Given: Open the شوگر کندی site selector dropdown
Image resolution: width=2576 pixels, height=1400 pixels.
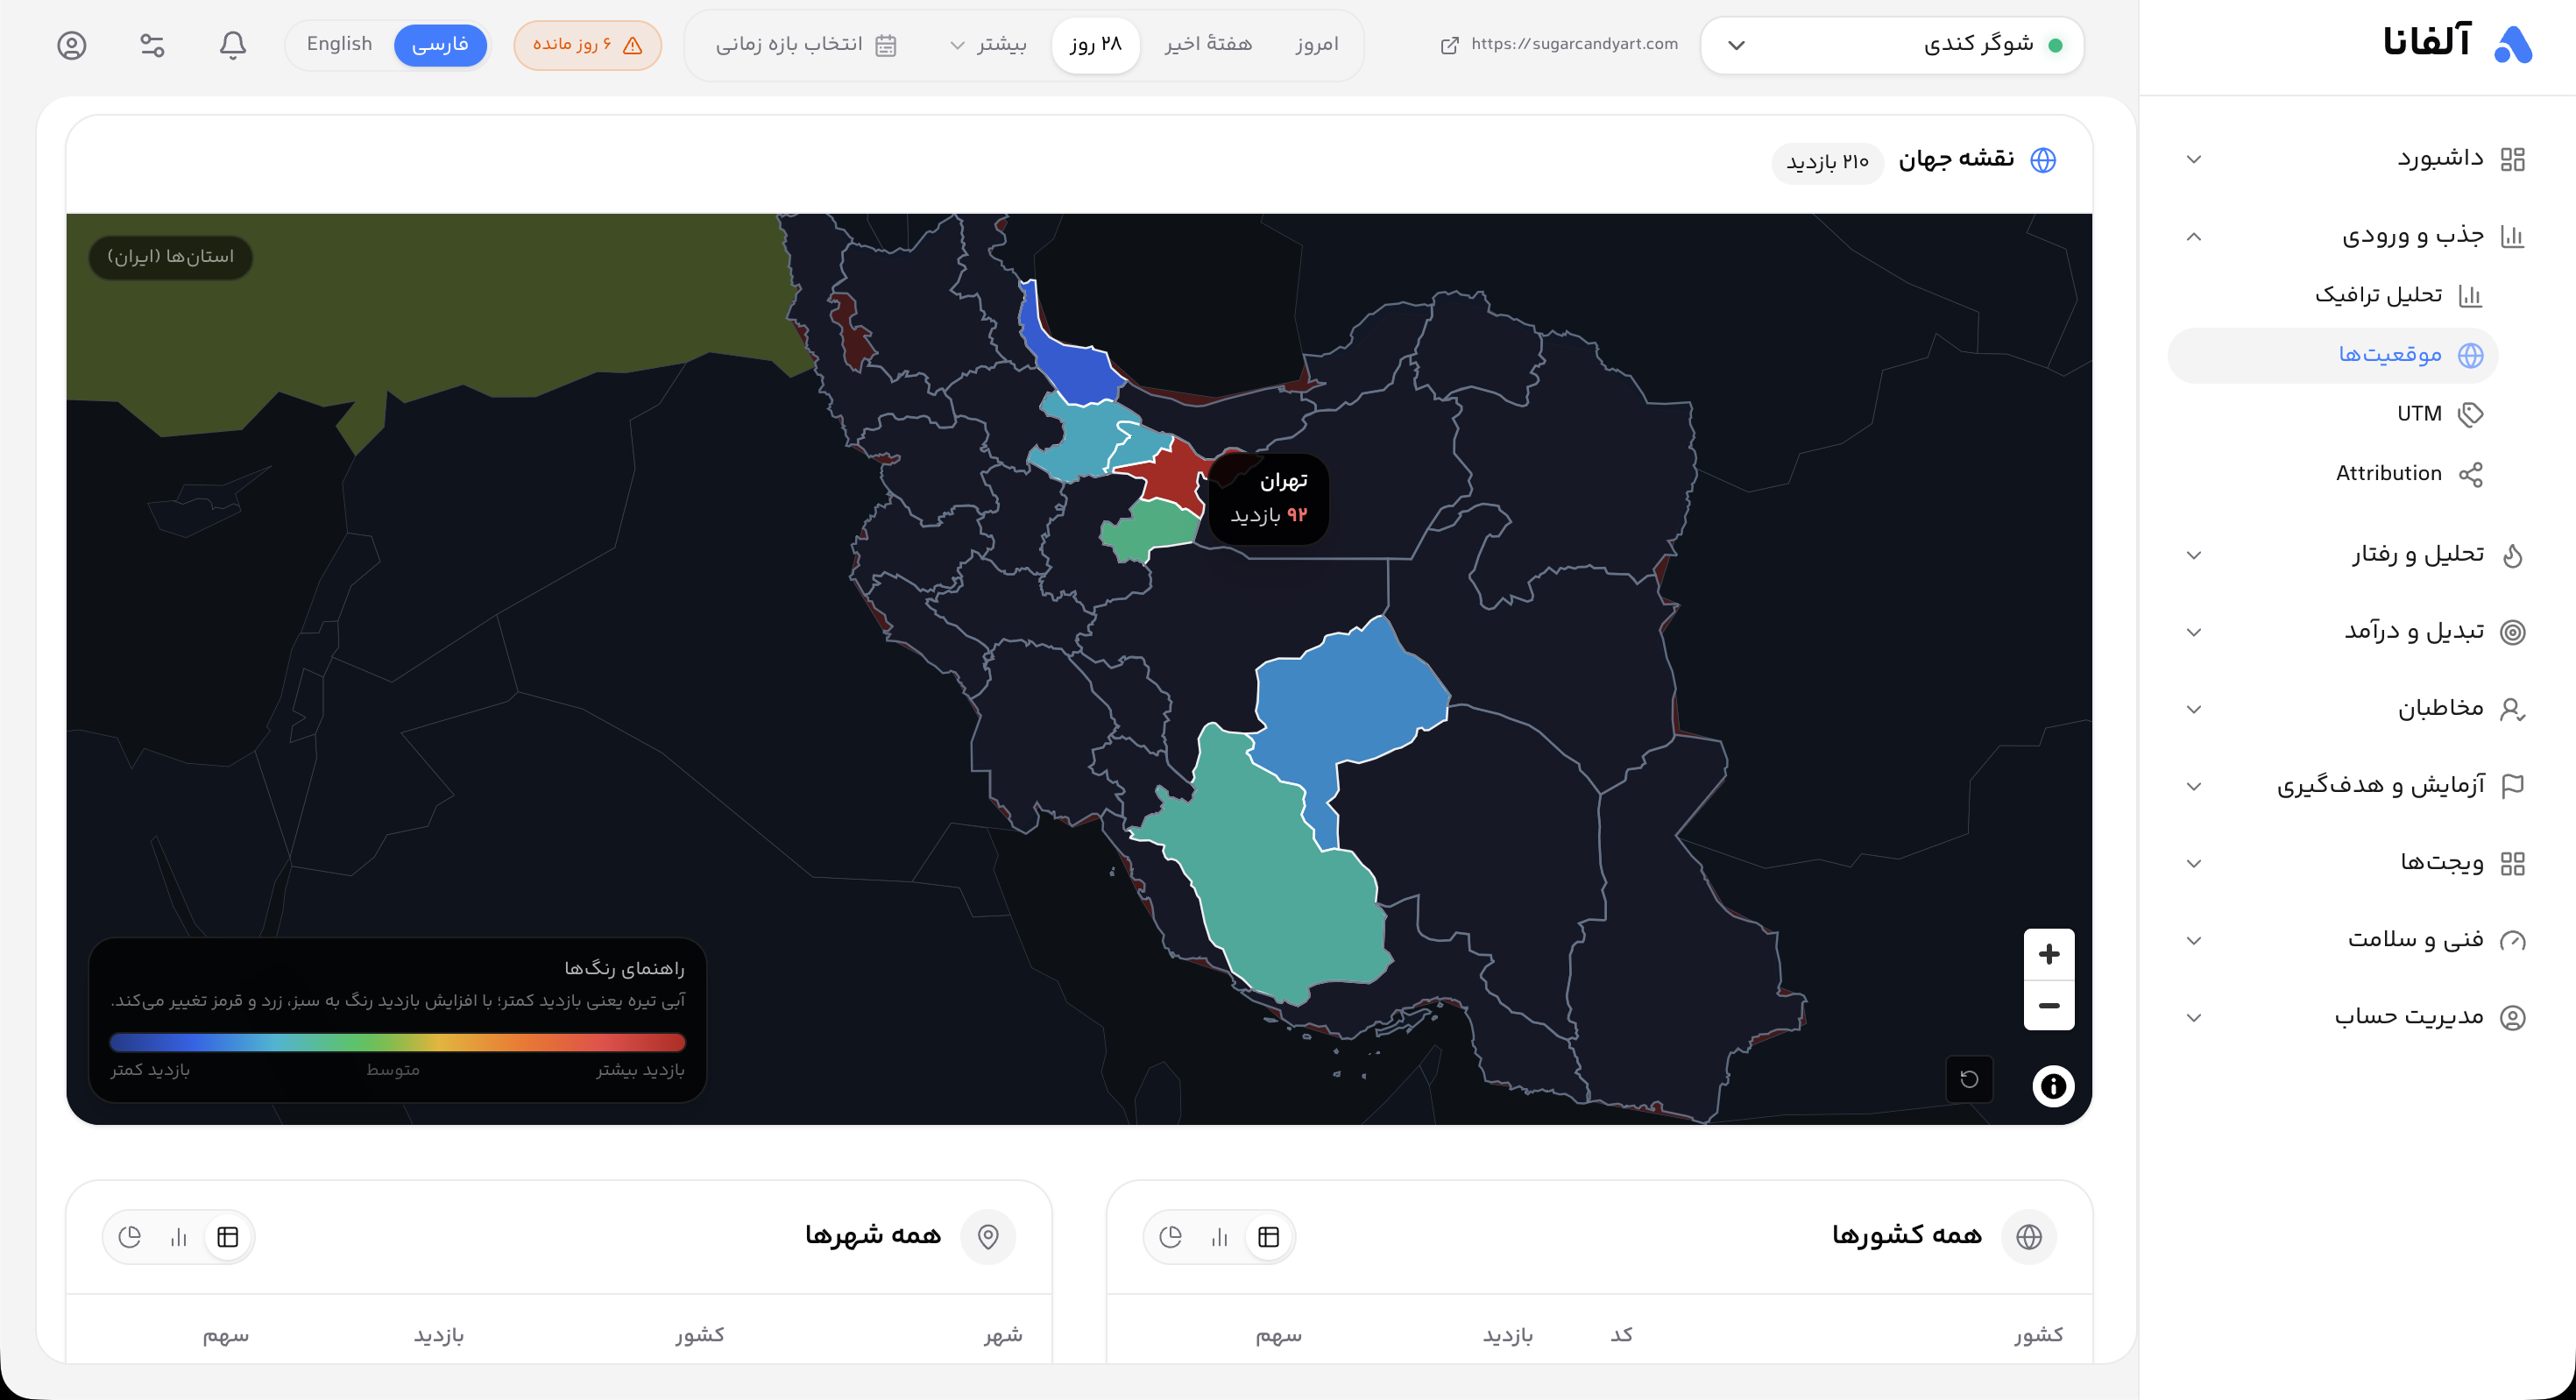Looking at the screenshot, I should pyautogui.click(x=1892, y=45).
